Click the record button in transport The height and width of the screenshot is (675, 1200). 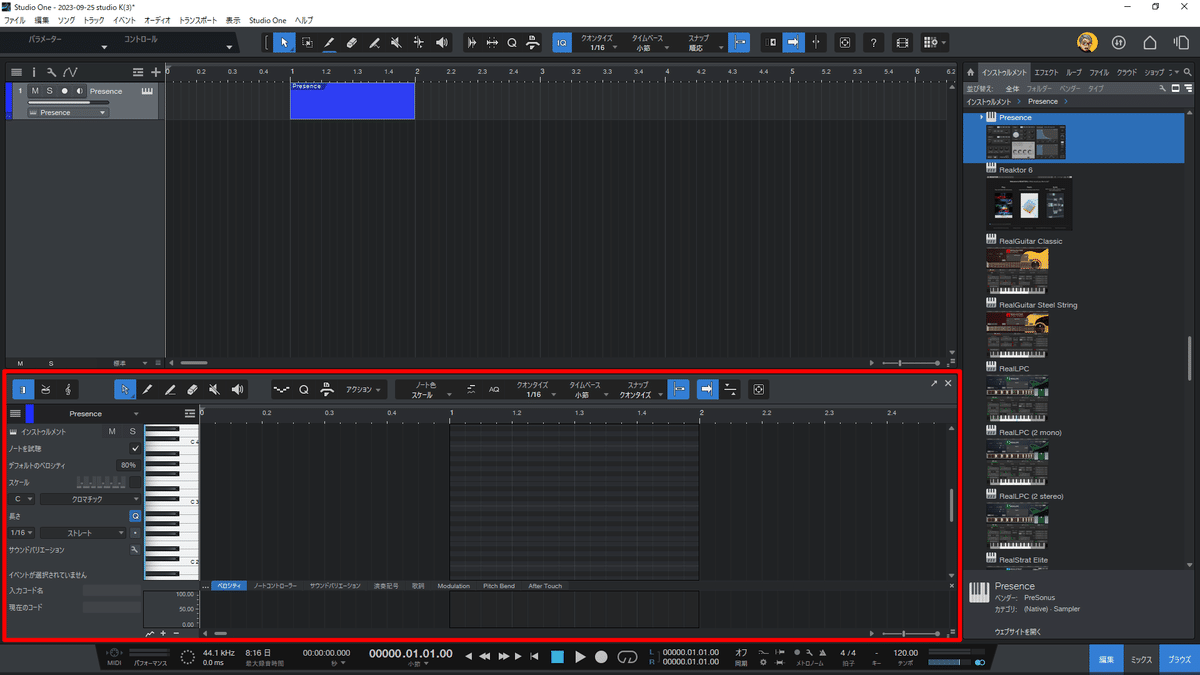(601, 656)
